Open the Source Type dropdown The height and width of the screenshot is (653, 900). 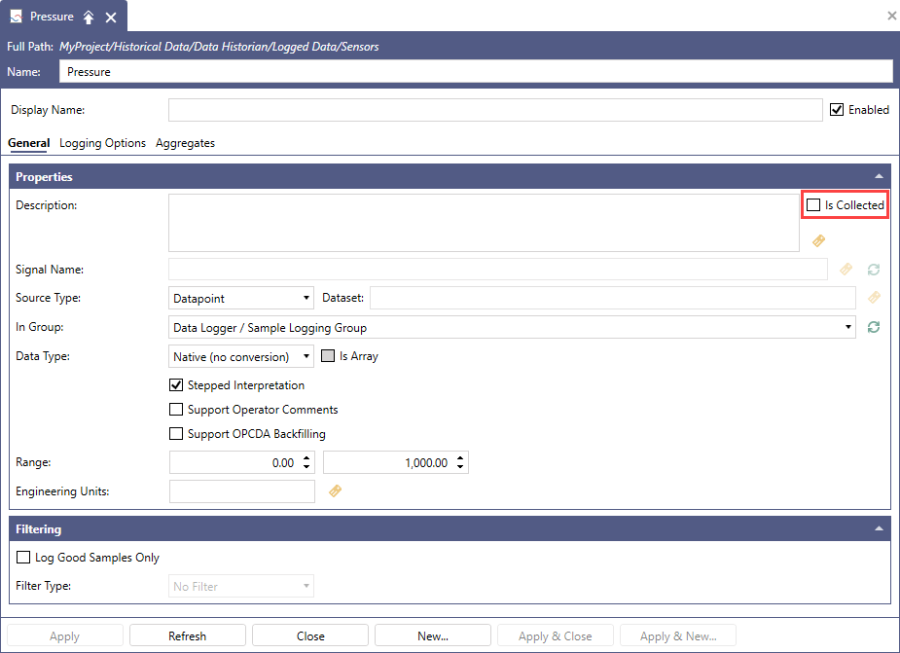305,297
